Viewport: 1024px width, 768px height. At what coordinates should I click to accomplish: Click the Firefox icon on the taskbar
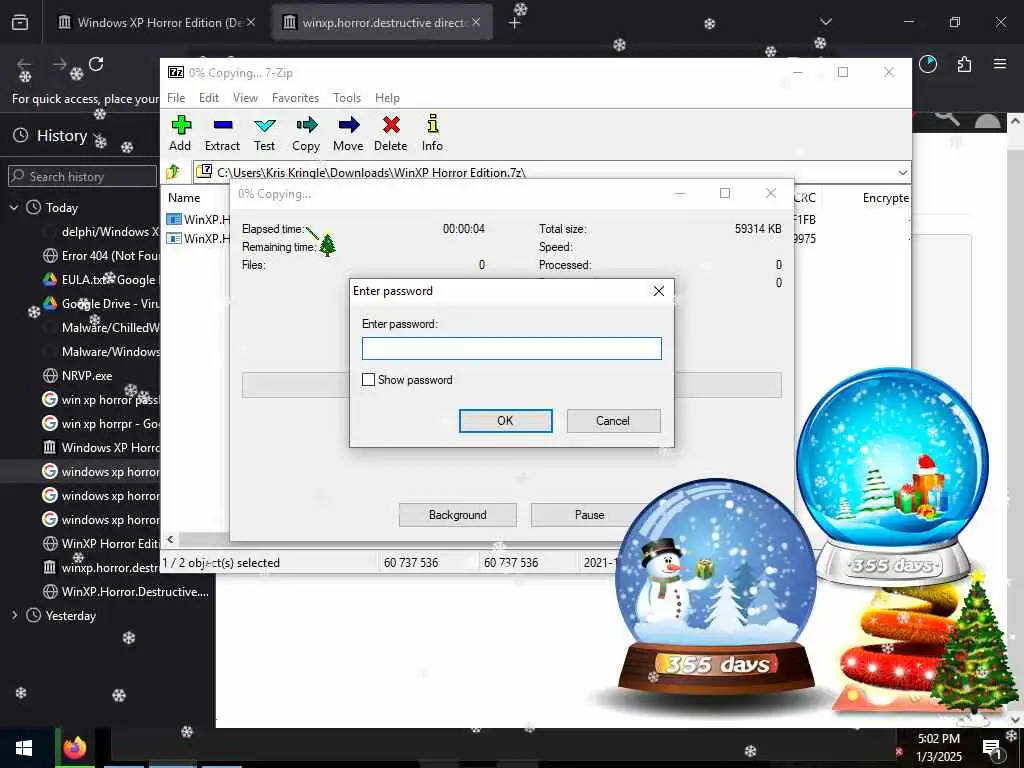74,748
